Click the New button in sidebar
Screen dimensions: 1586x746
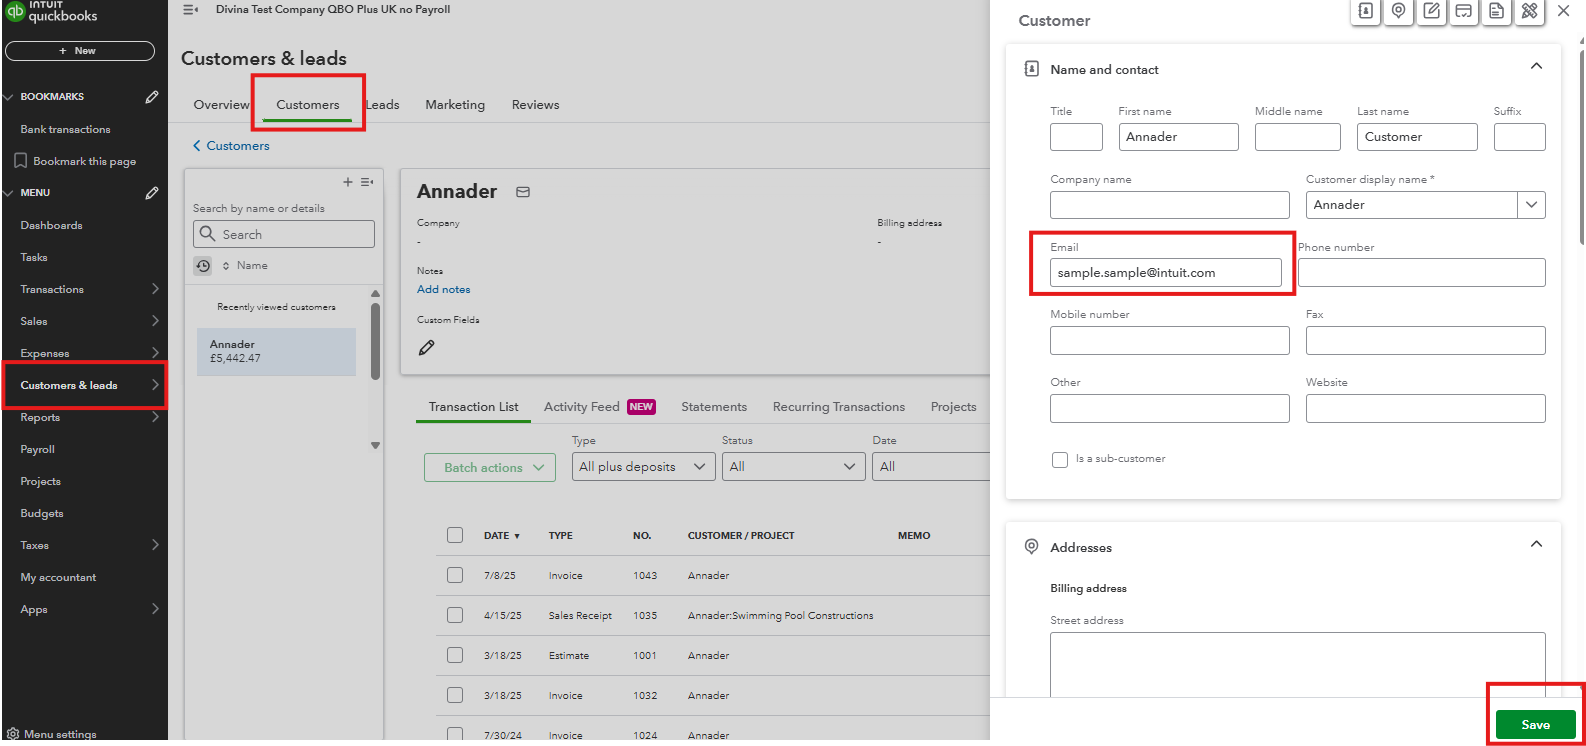click(80, 51)
